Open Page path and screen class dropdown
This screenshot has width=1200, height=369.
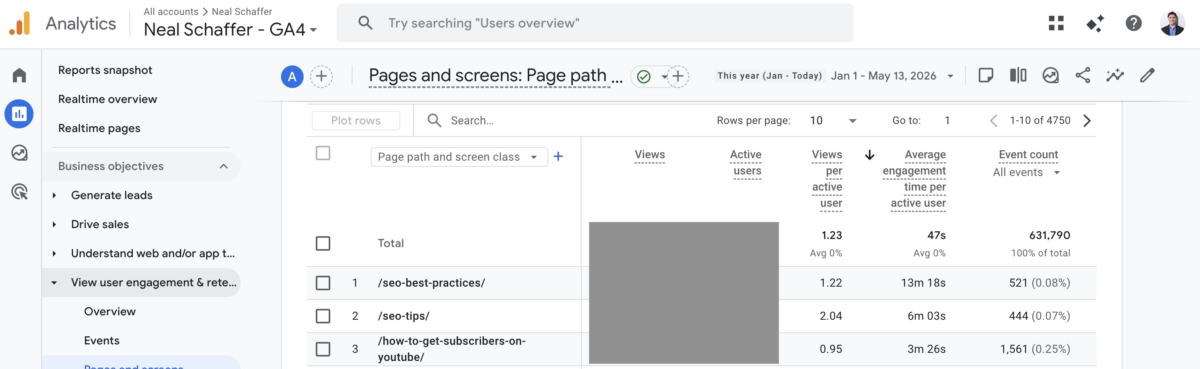coord(459,156)
